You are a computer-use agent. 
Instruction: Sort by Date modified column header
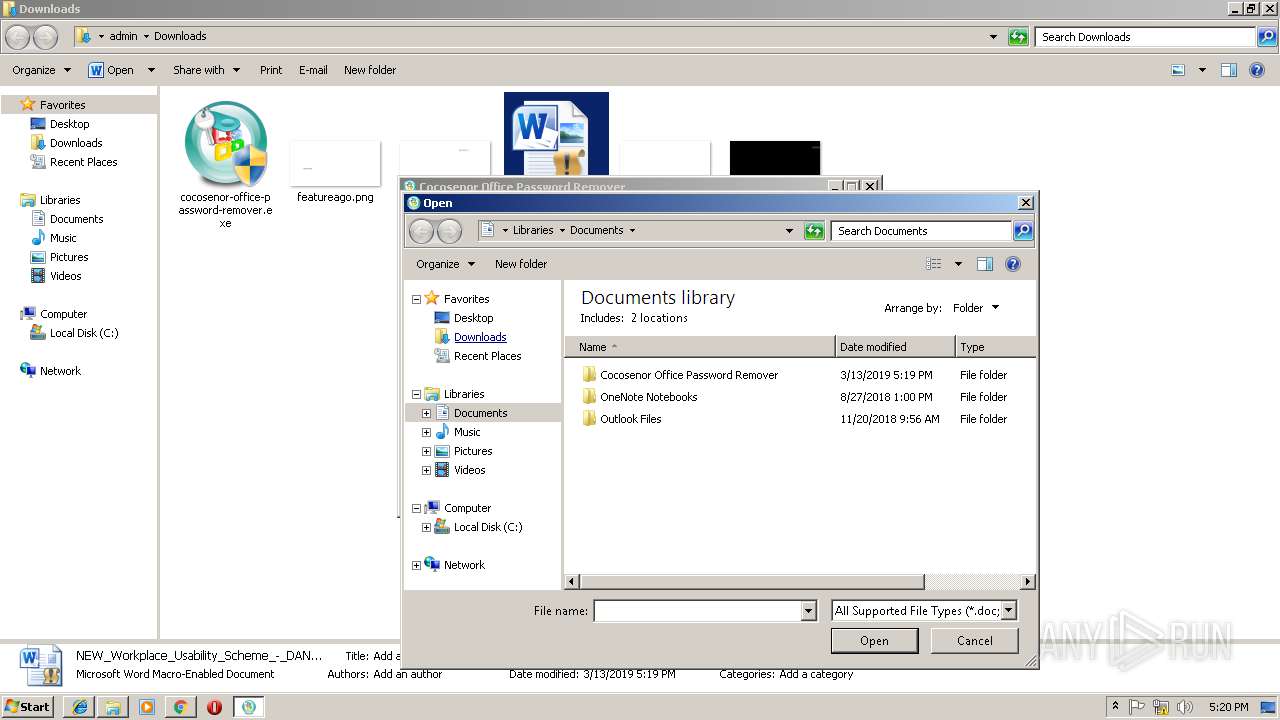coord(895,347)
